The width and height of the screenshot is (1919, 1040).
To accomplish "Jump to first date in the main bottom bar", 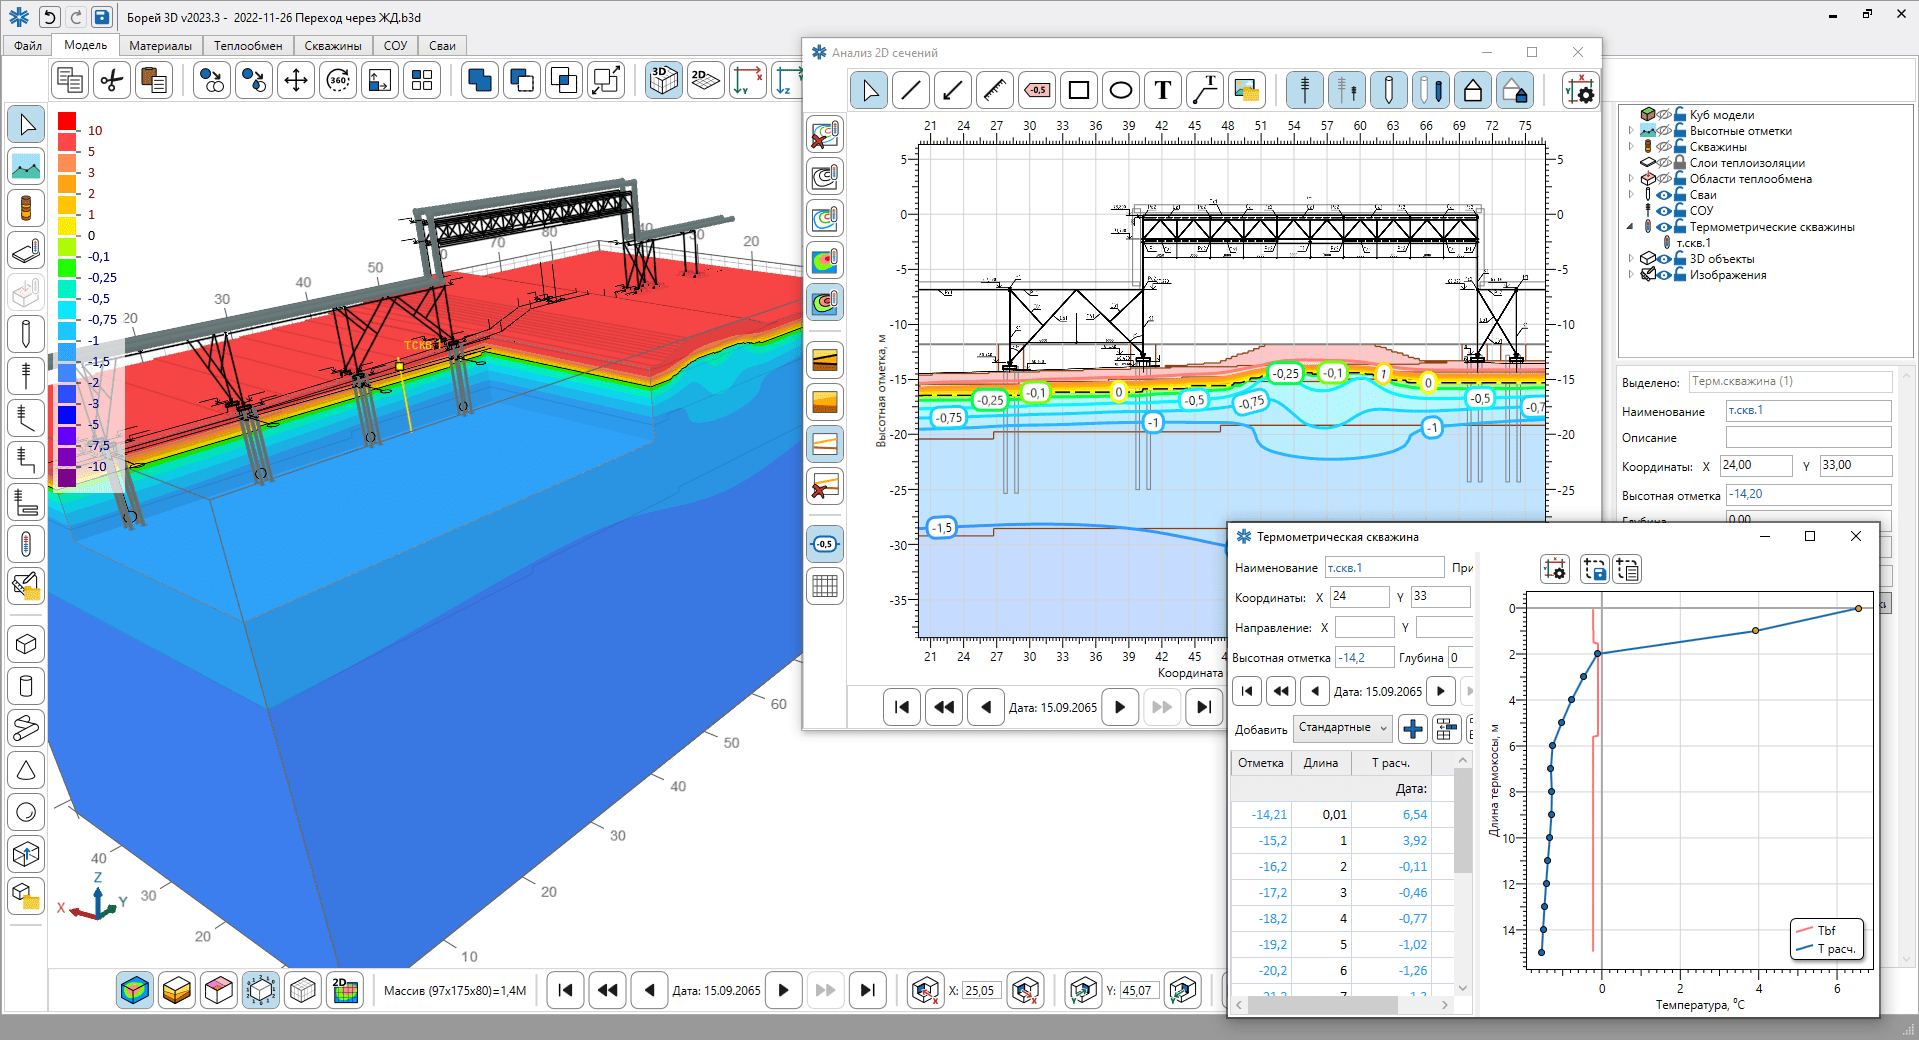I will click(x=565, y=990).
